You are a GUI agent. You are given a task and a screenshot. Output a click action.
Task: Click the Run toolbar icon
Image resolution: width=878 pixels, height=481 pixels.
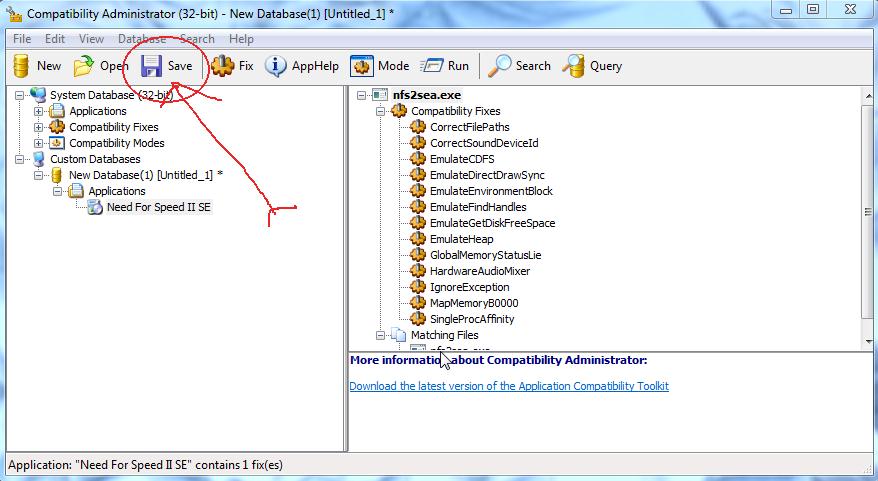coord(431,66)
